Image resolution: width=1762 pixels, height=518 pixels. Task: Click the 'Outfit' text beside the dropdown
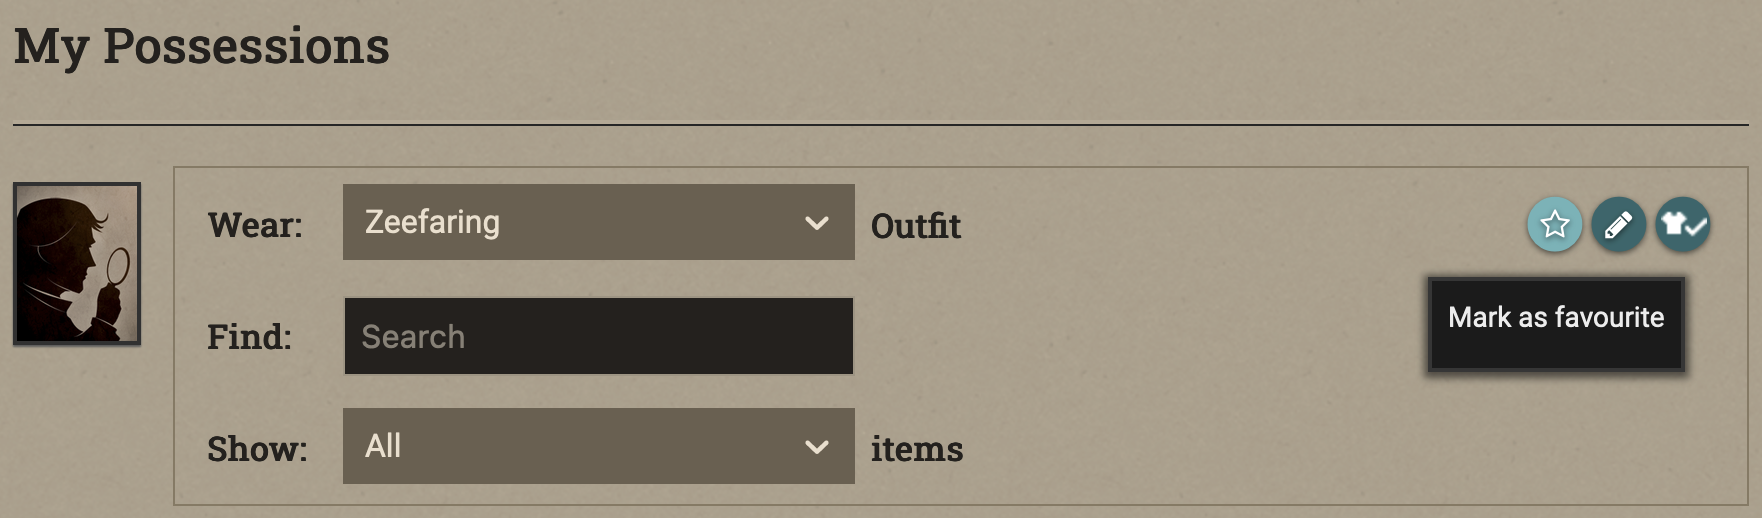tap(916, 226)
